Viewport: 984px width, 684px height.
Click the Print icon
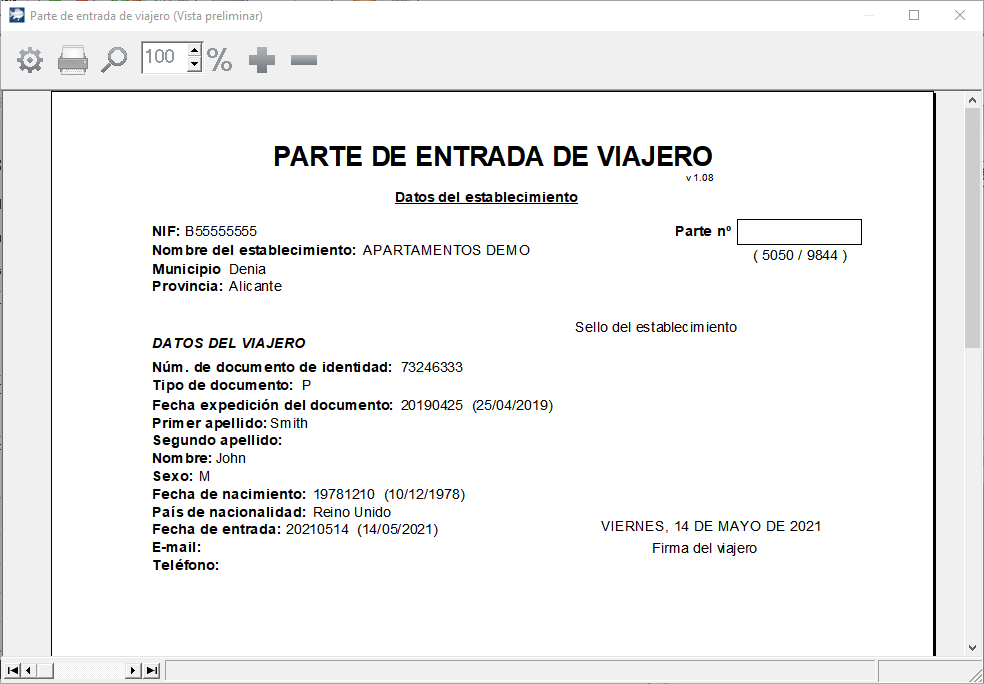[x=72, y=60]
